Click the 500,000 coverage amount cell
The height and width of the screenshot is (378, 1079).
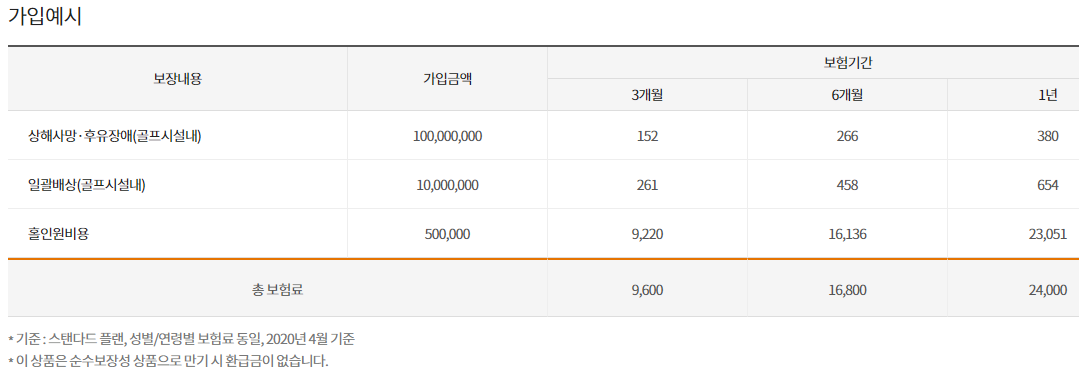pos(447,233)
